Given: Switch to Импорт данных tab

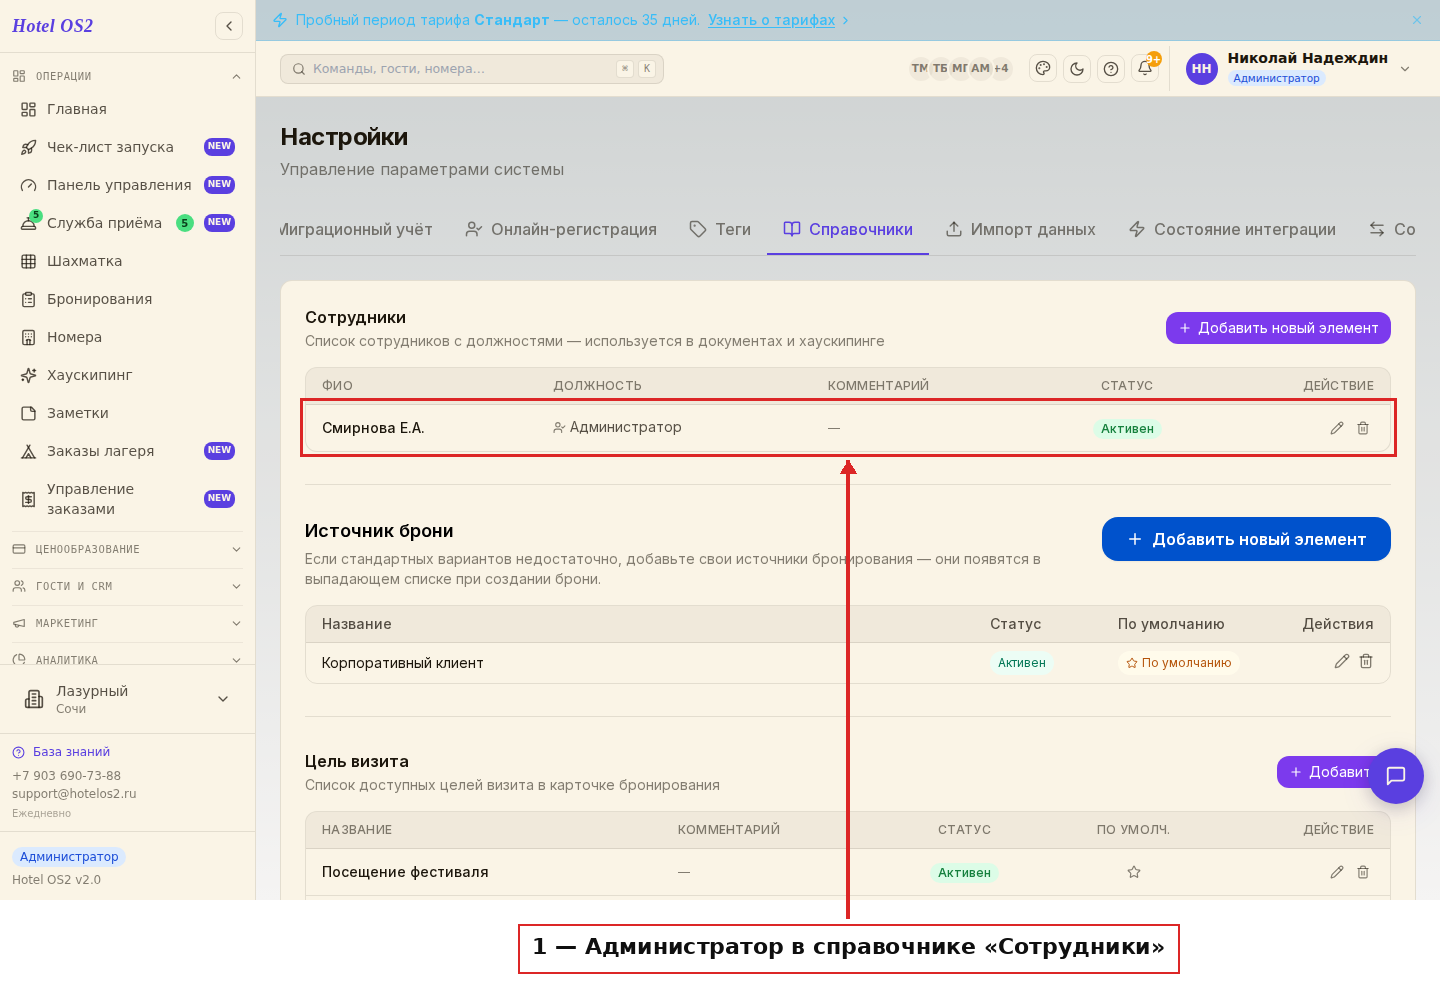Looking at the screenshot, I should click(1021, 229).
